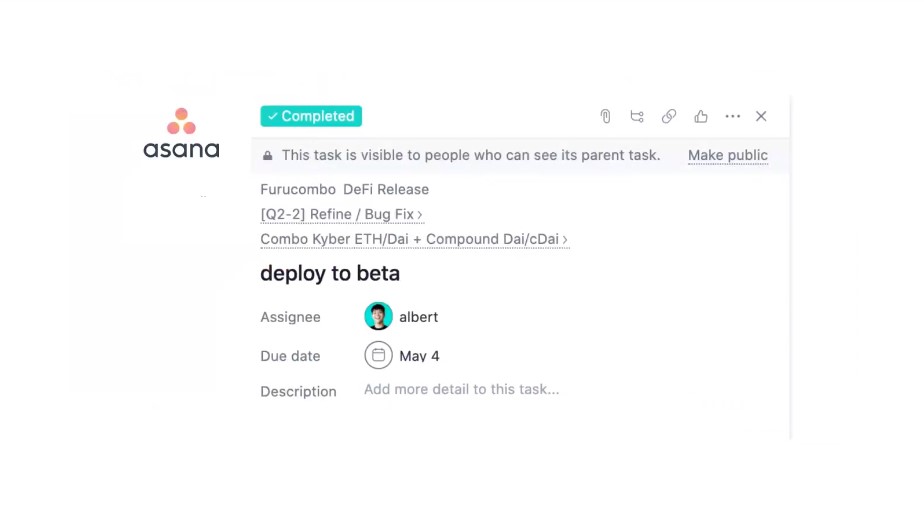Click the paperclip attachment icon
This screenshot has height=523, width=924.
(x=605, y=116)
